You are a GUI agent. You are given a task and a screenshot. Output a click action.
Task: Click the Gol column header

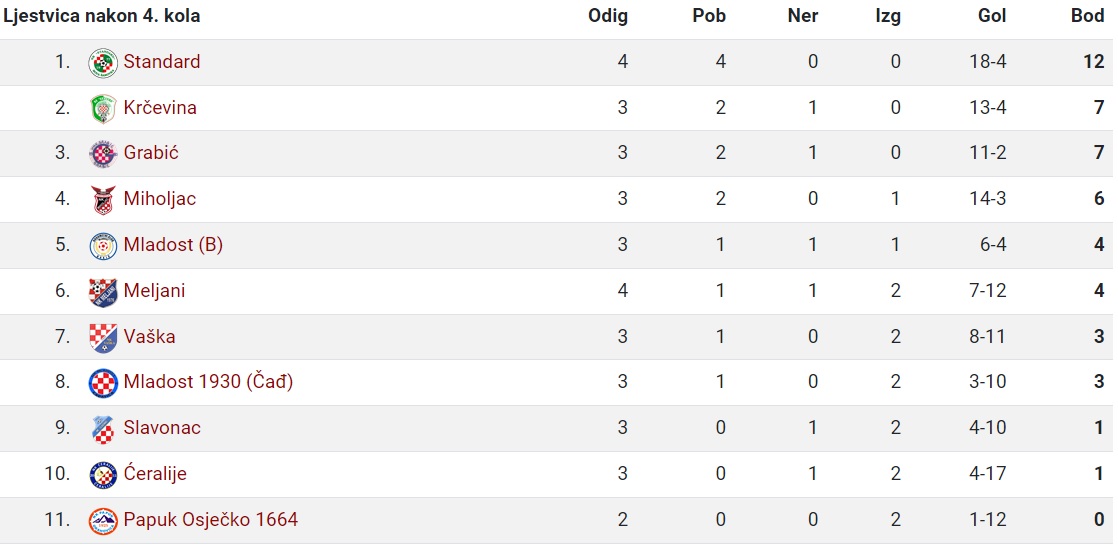[x=992, y=16]
